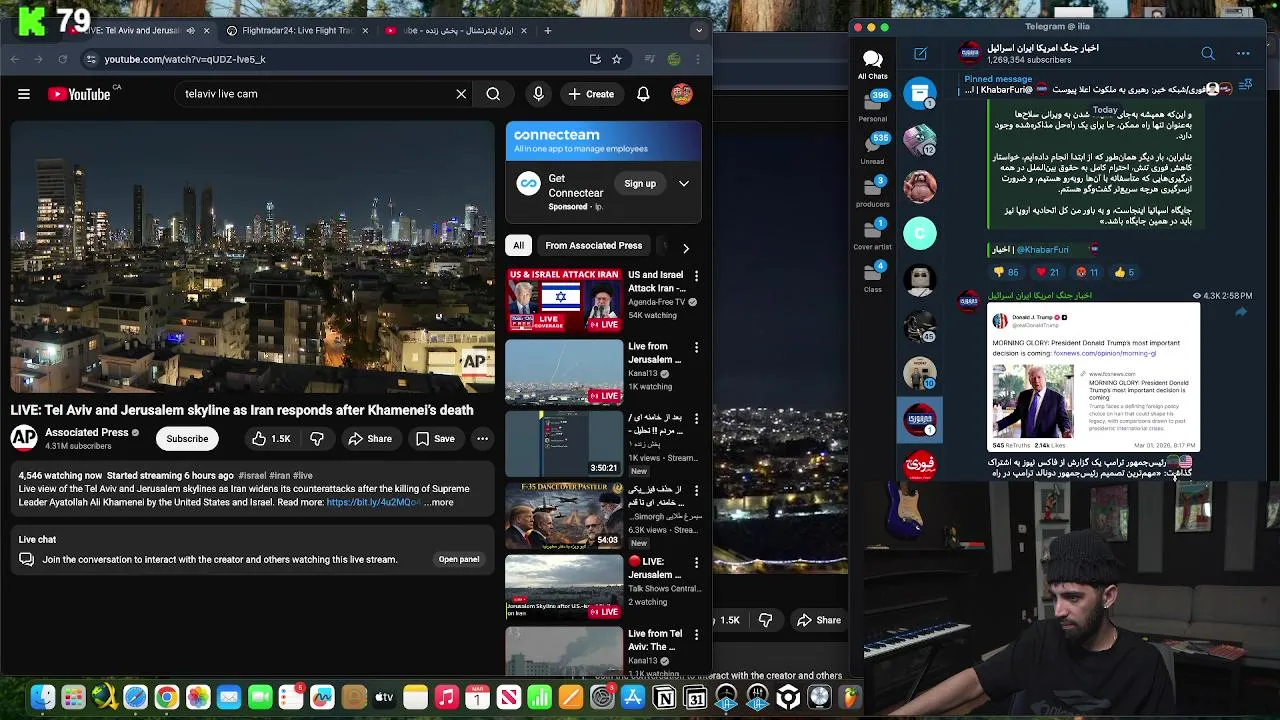Show next filter chips with right arrow
Screen dimensions: 1280x720
[x=686, y=247]
